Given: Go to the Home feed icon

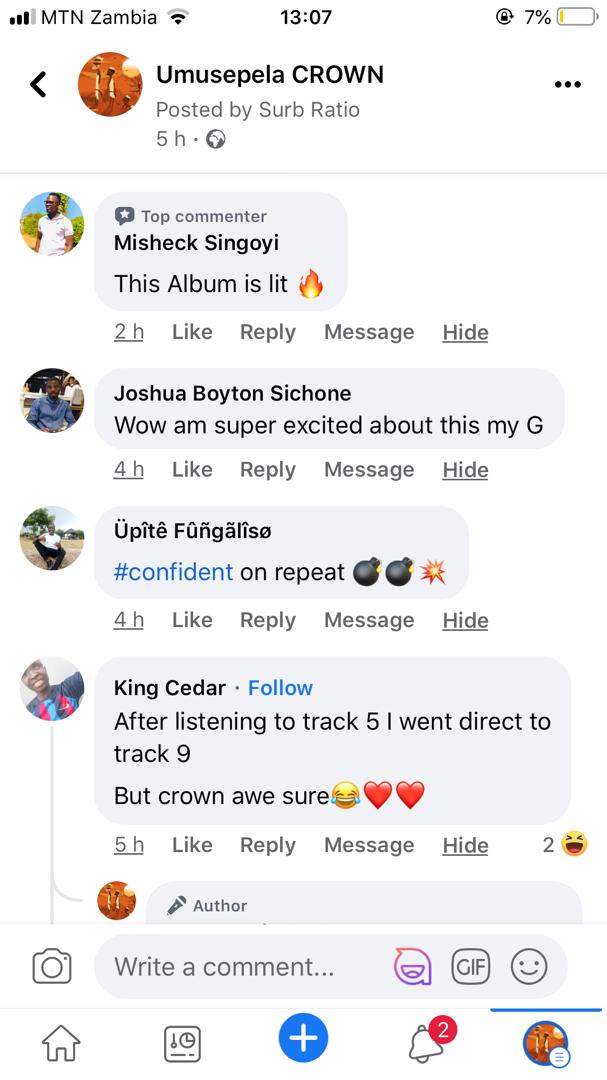Looking at the screenshot, I should click(61, 1043).
